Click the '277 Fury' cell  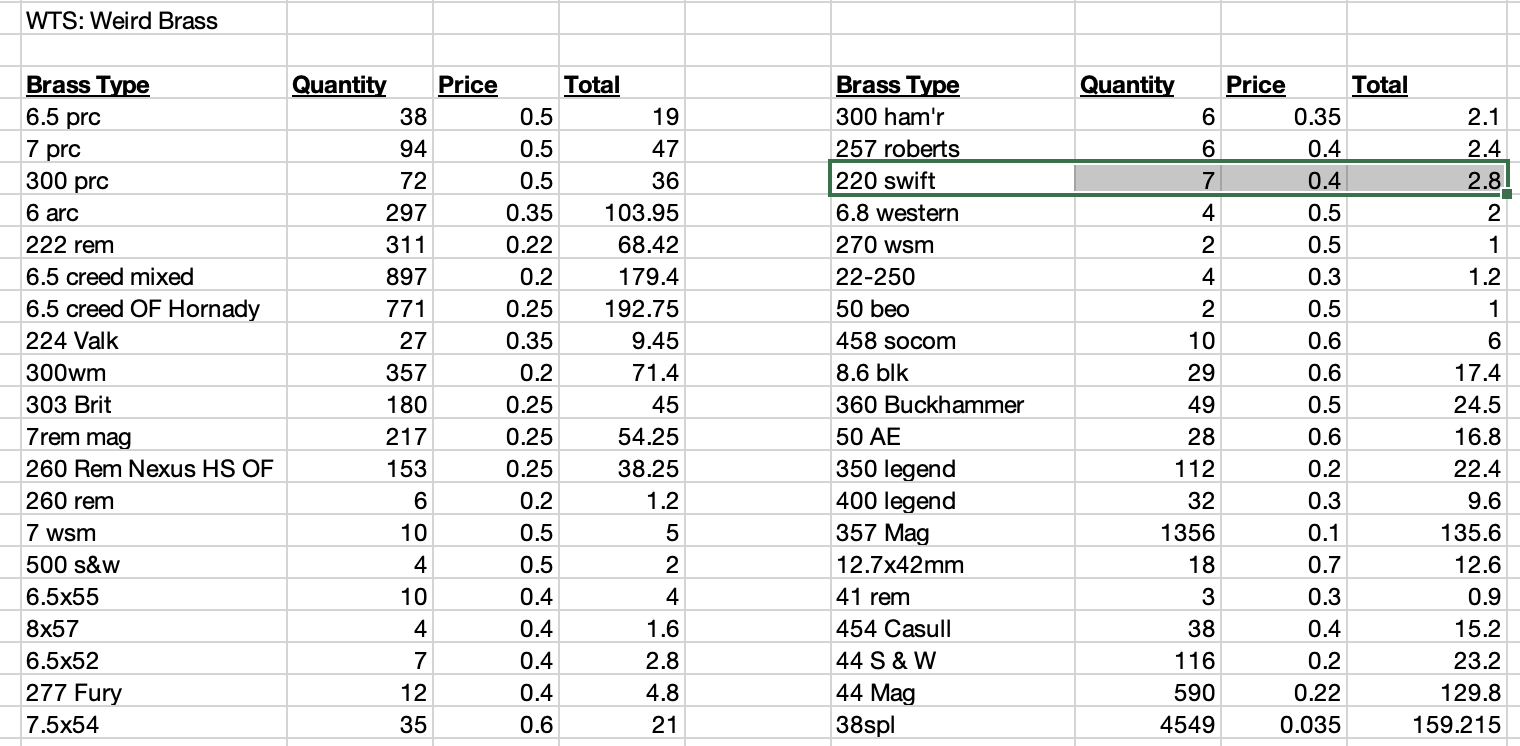click(x=74, y=693)
